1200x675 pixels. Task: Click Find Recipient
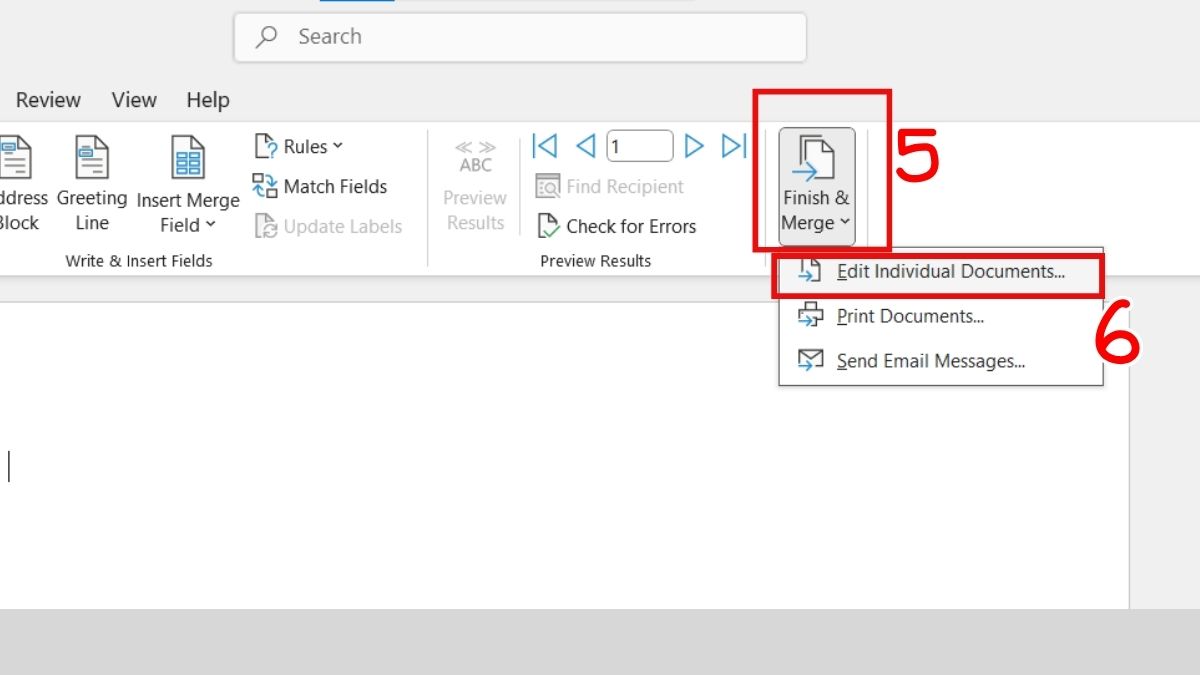610,186
